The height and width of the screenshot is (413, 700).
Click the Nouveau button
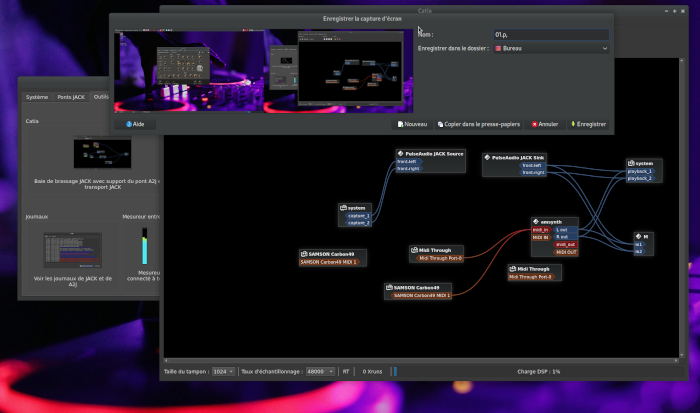(412, 124)
